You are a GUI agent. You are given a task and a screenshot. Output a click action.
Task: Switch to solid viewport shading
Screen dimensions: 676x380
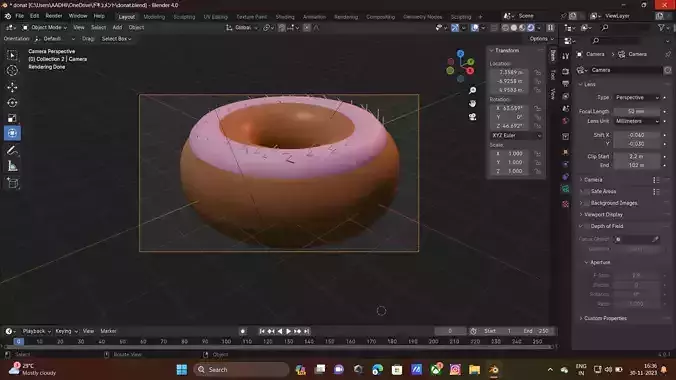[514, 28]
